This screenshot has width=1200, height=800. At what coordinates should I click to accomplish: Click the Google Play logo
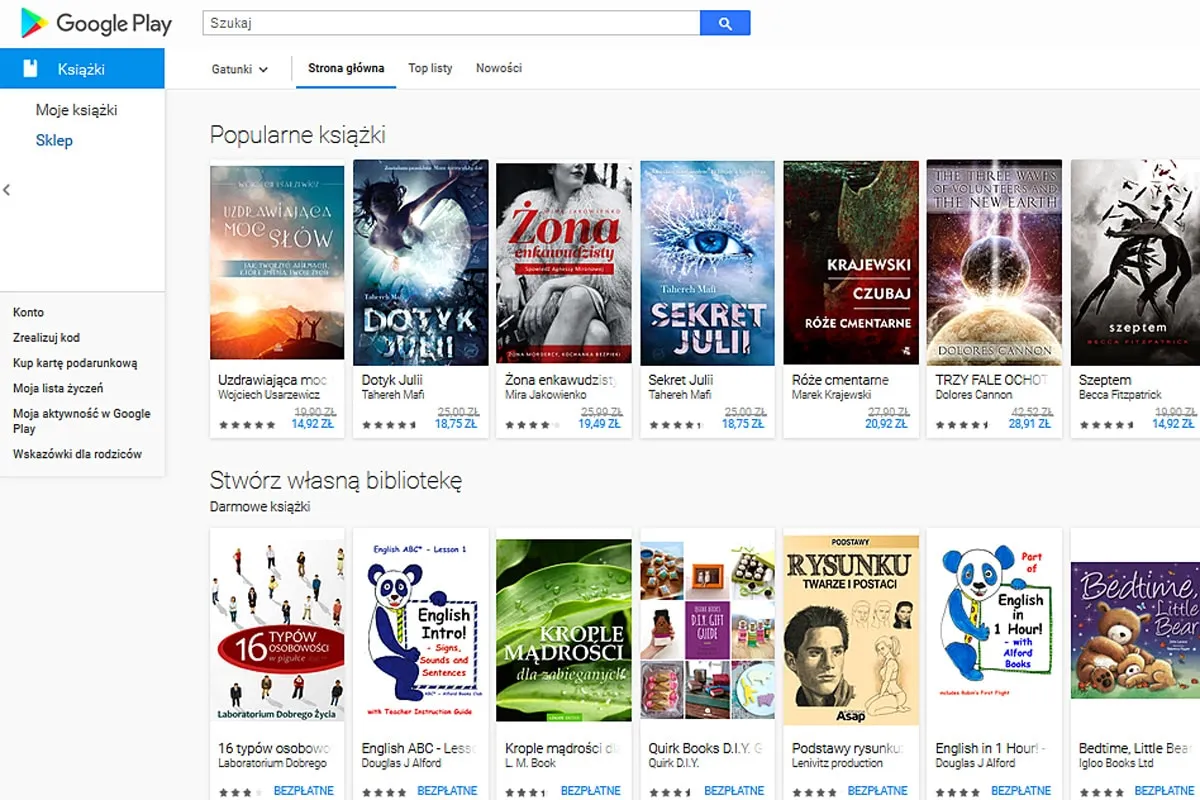click(96, 23)
